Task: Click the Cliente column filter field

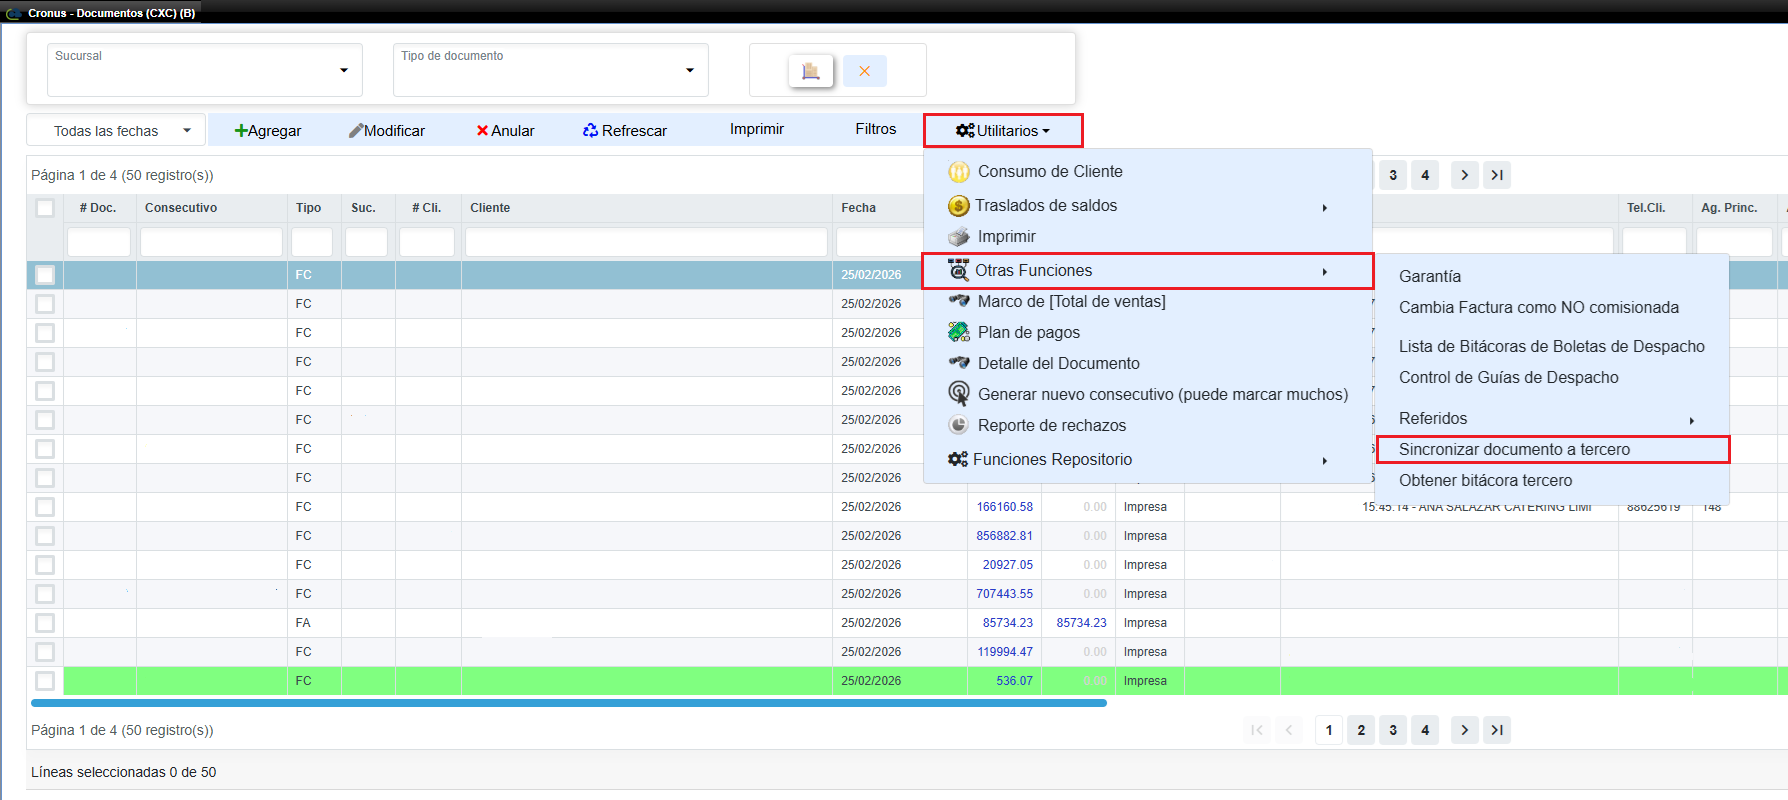Action: click(x=646, y=242)
